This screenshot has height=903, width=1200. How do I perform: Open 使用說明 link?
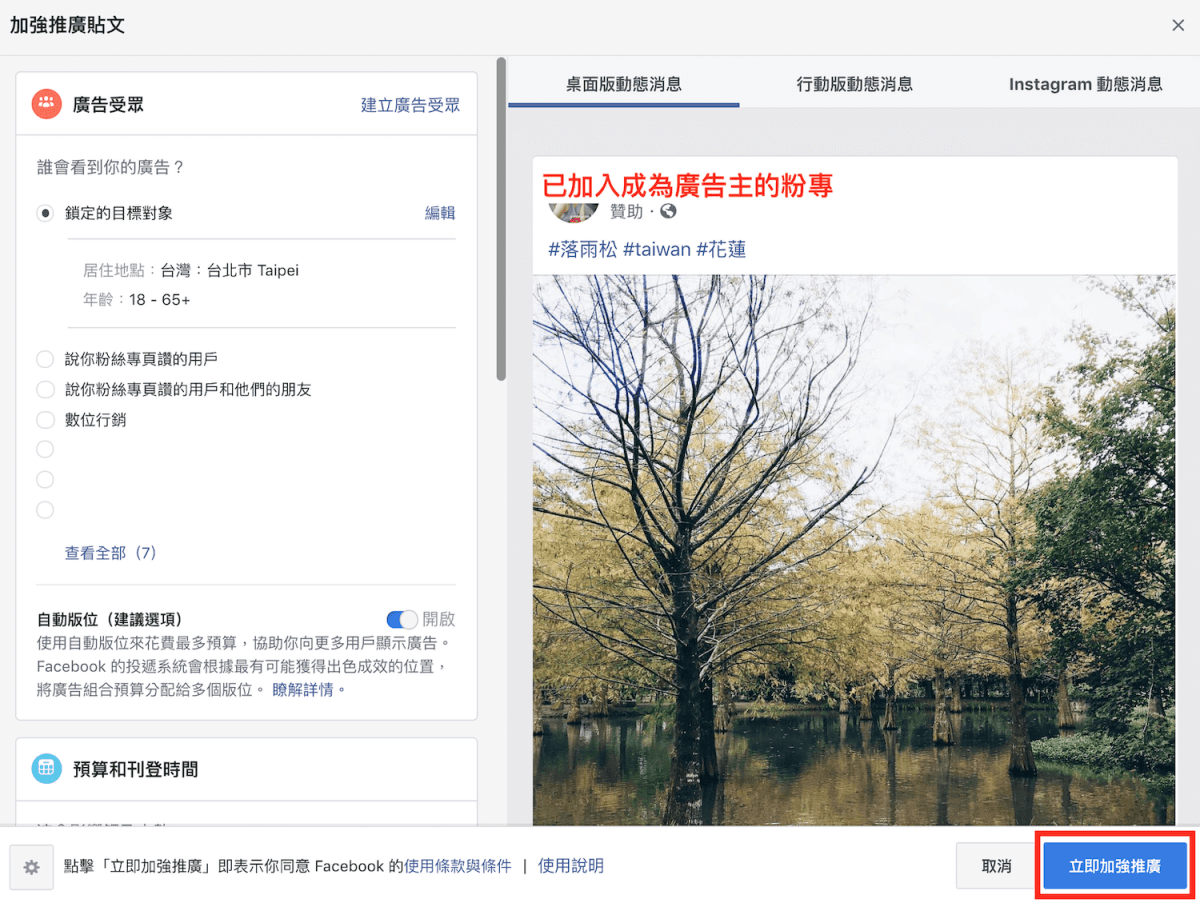pos(571,866)
